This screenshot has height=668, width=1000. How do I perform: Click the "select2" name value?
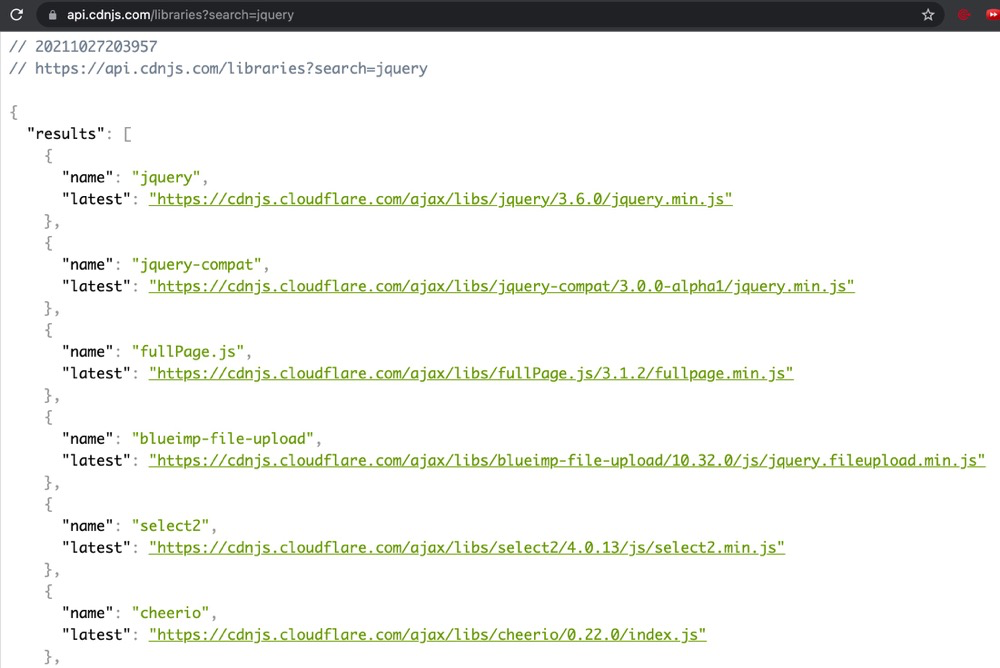(173, 526)
